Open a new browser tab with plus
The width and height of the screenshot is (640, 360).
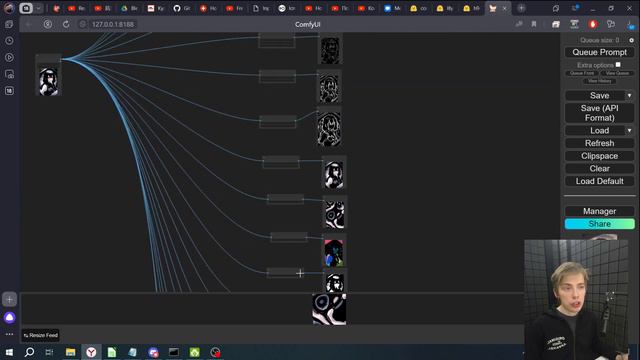pyautogui.click(x=521, y=8)
